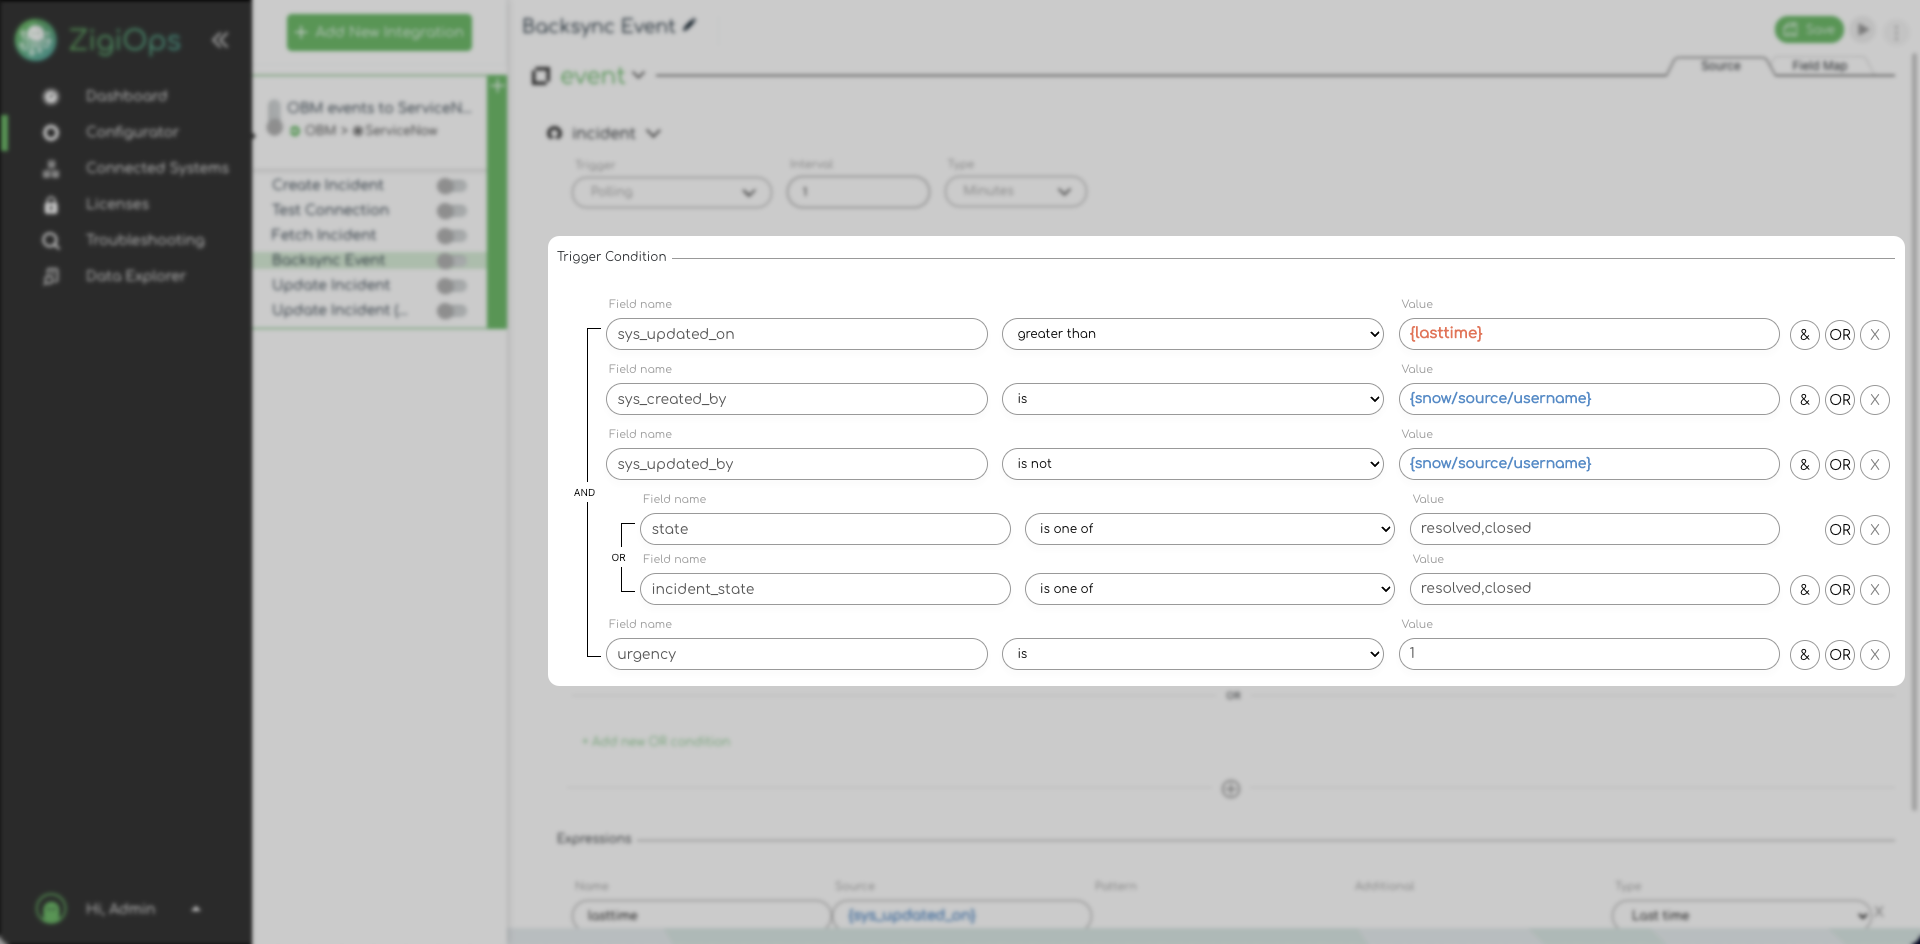Open the 'greater than' operator dropdown
Viewport: 1920px width, 944px height.
pos(1192,334)
